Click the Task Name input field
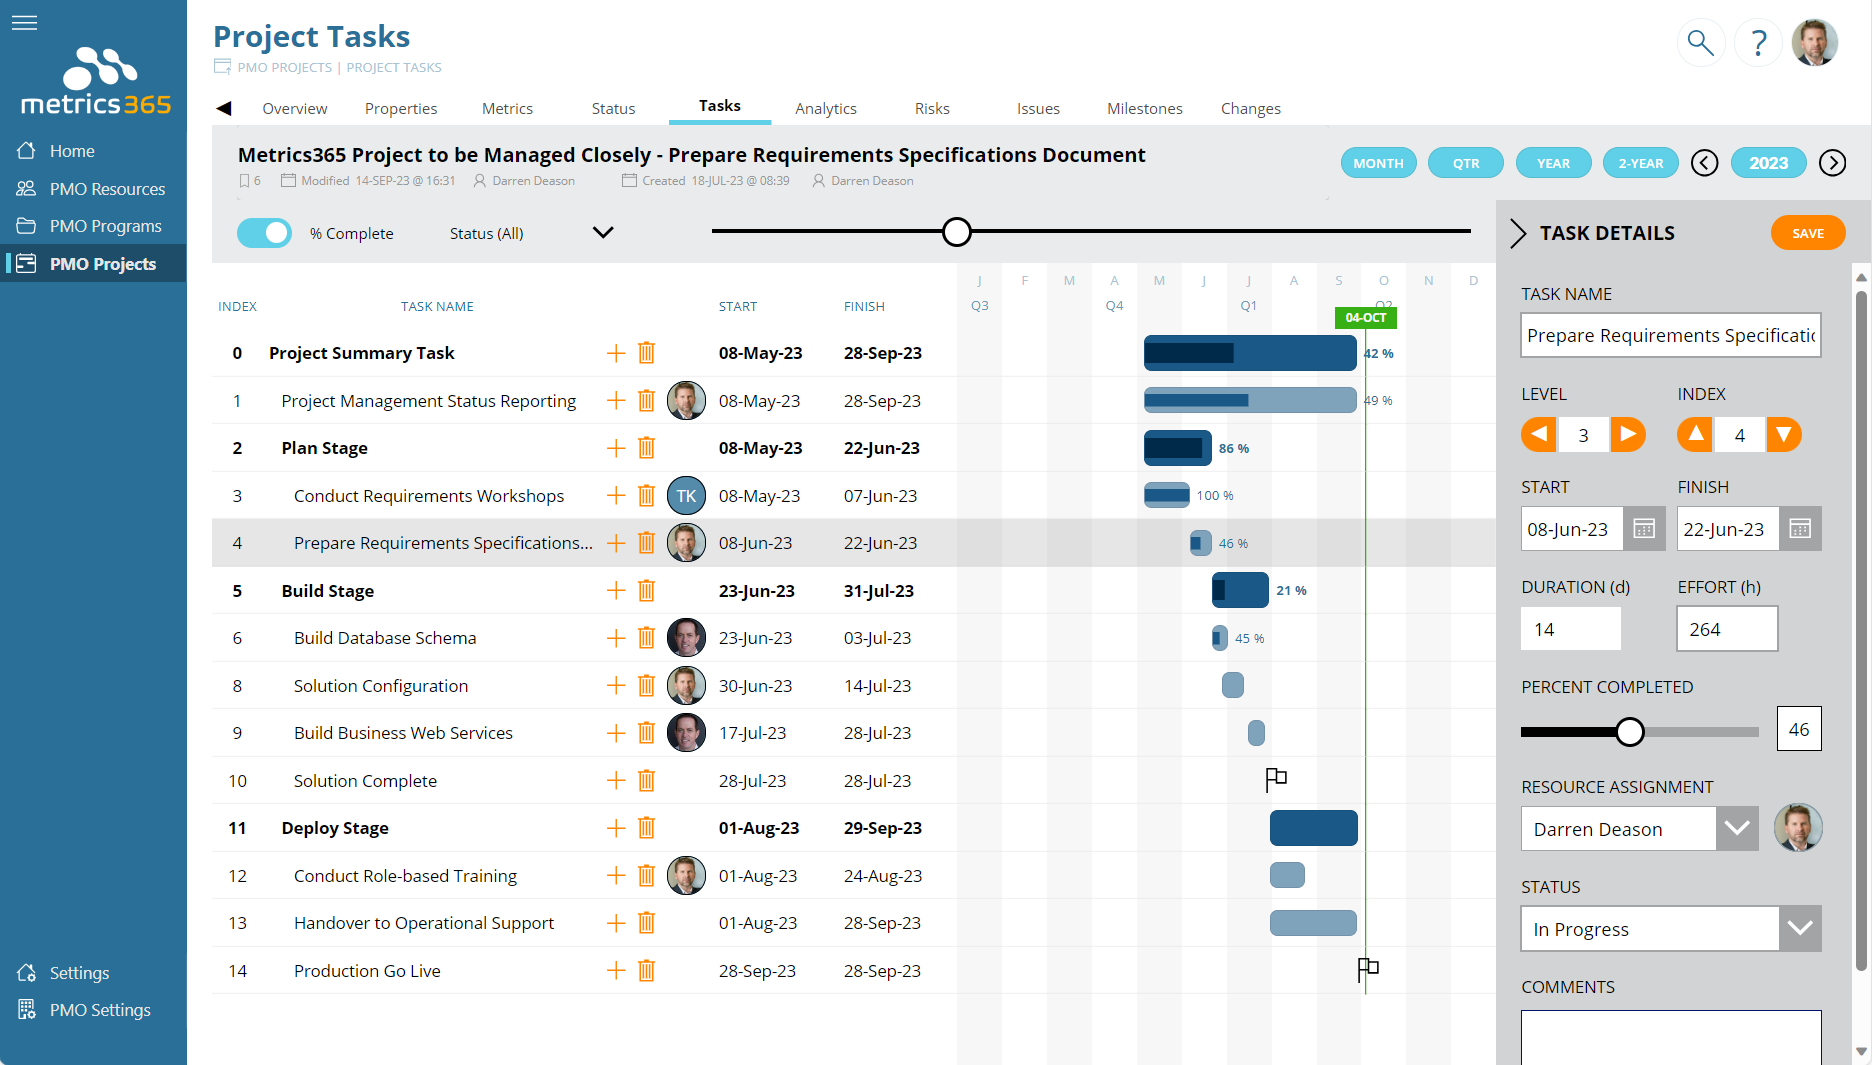 click(x=1671, y=335)
